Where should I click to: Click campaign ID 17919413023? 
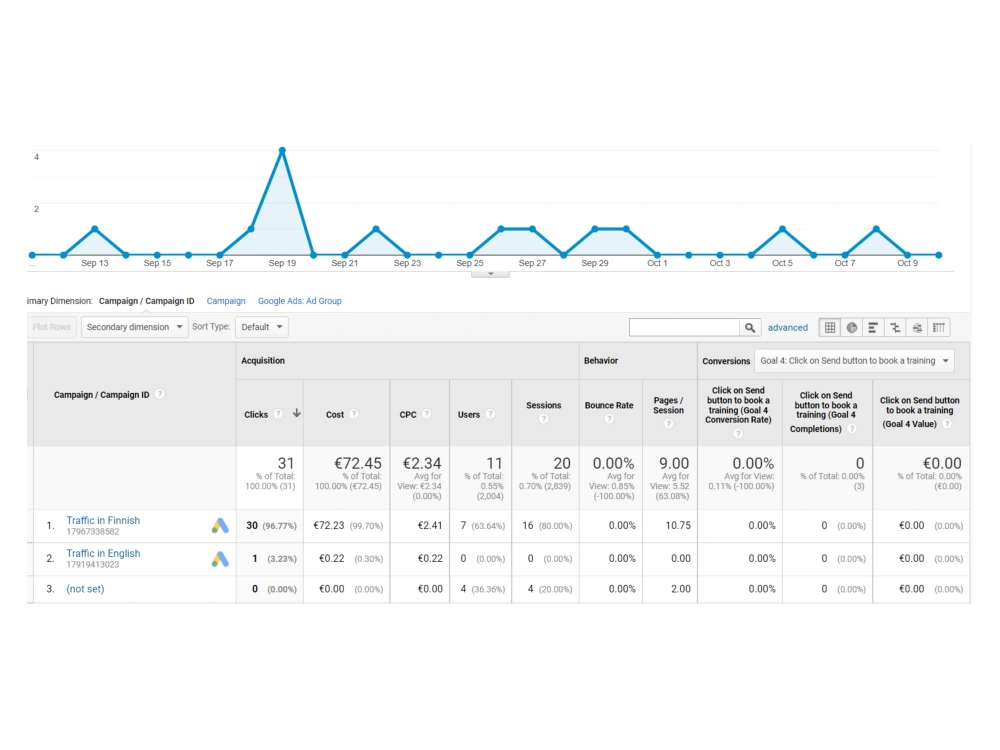(x=92, y=565)
